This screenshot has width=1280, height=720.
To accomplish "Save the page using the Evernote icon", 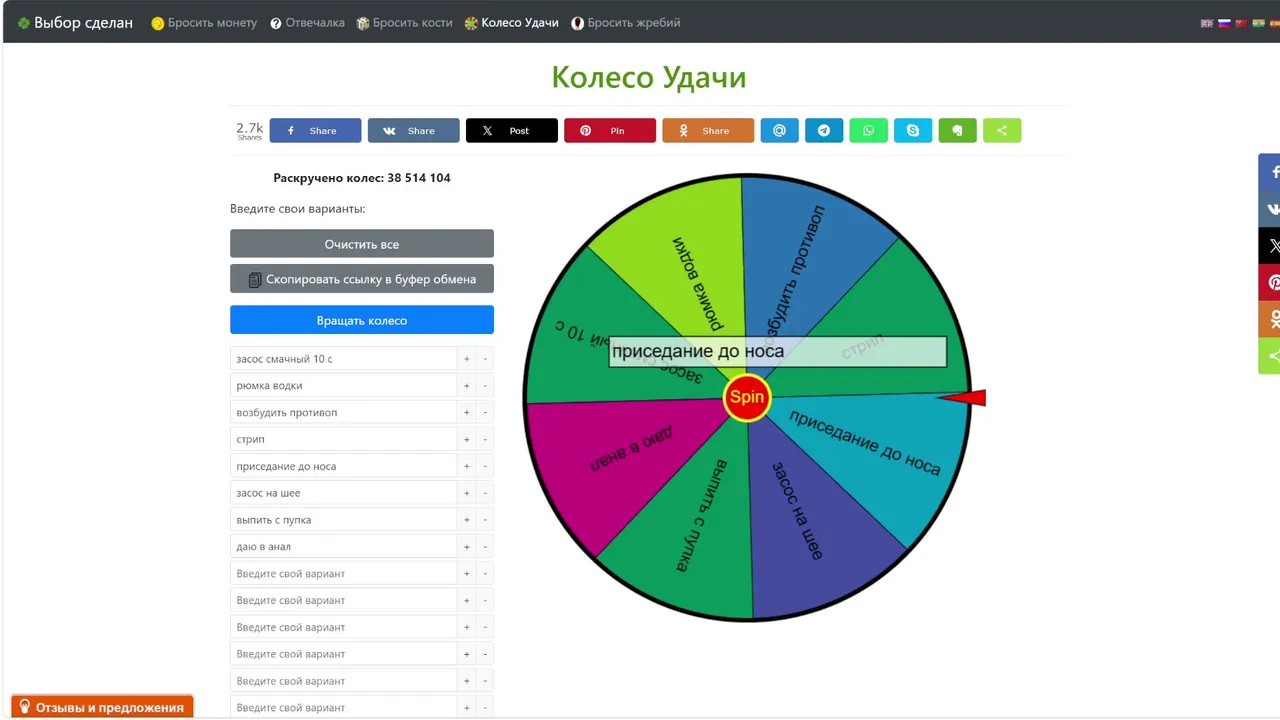I will [x=957, y=130].
